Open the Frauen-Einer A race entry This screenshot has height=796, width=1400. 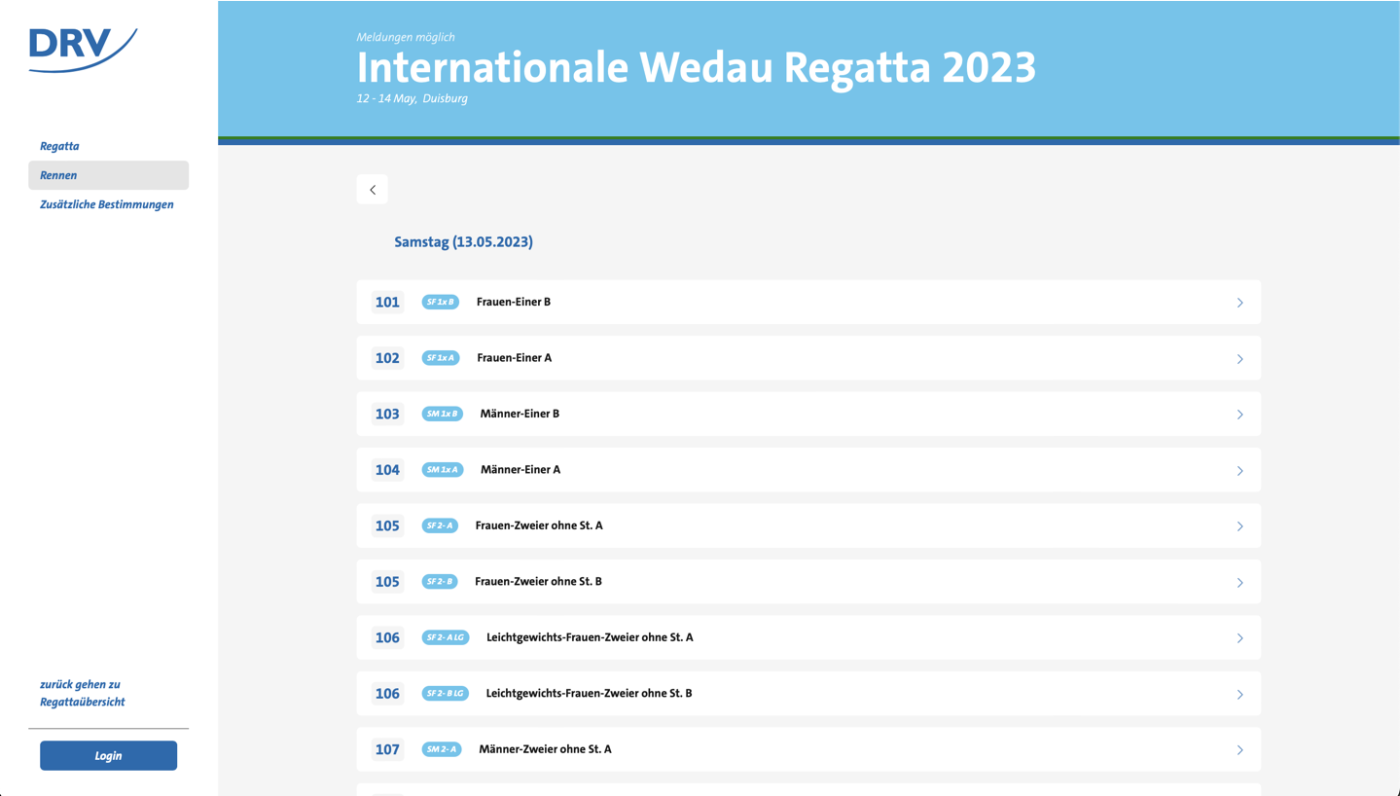tap(514, 358)
